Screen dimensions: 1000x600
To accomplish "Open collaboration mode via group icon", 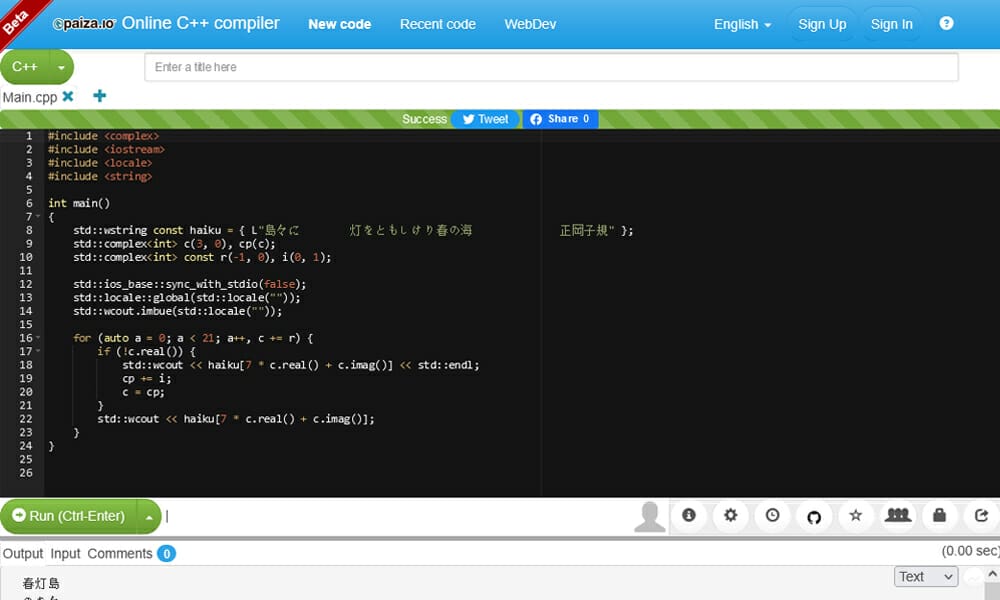I will click(898, 515).
